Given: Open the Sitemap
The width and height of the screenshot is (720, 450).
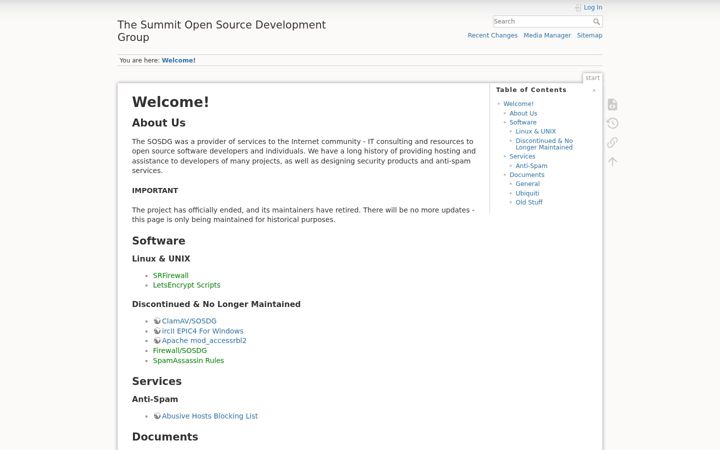Looking at the screenshot, I should (590, 35).
